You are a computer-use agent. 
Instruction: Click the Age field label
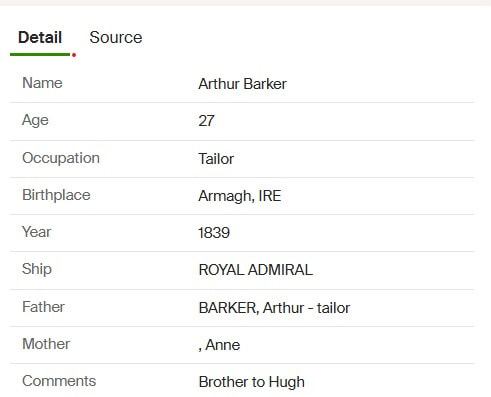[35, 120]
